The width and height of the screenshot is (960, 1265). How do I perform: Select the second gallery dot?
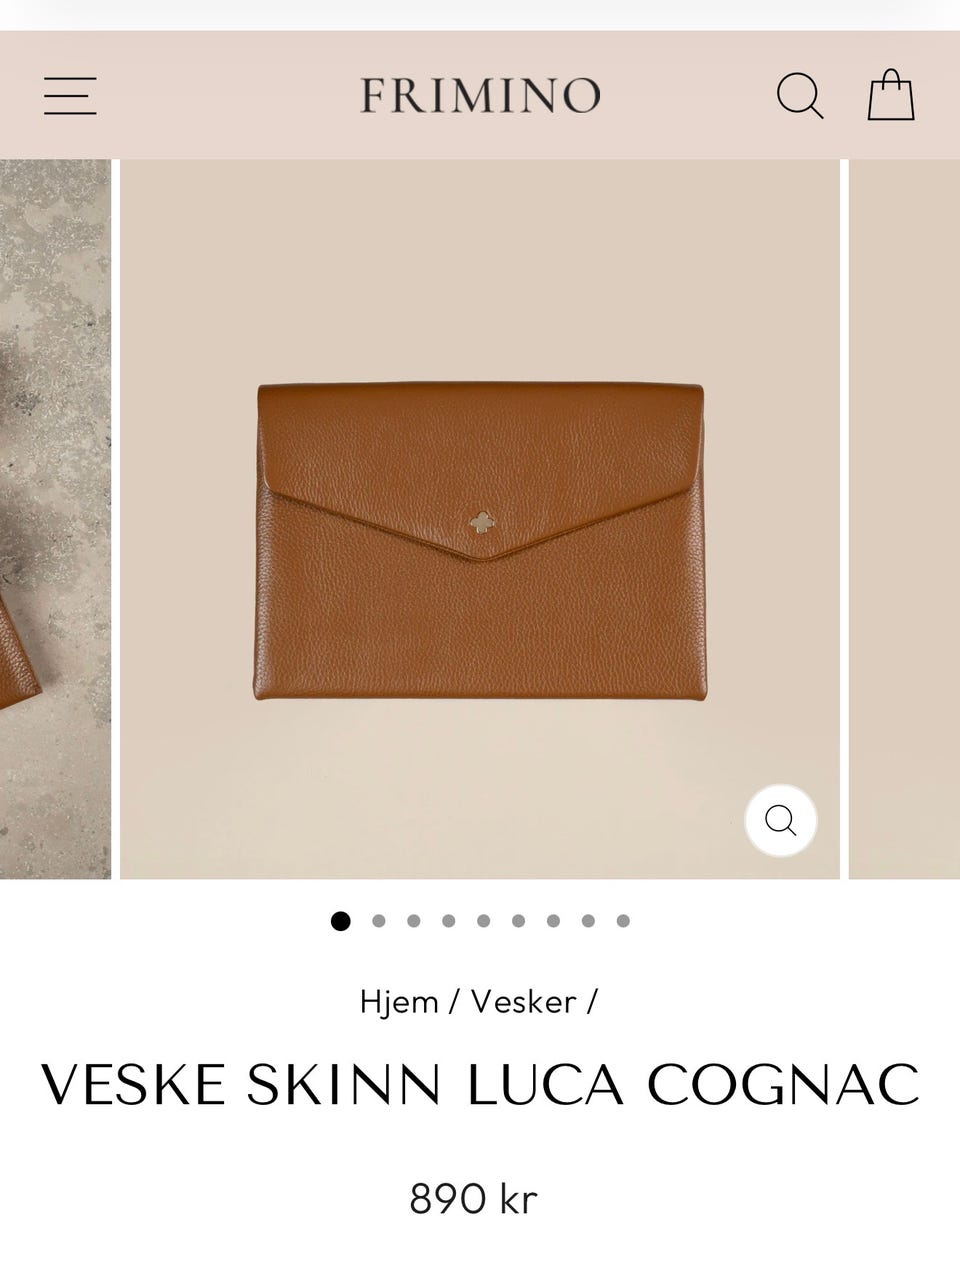pos(379,921)
